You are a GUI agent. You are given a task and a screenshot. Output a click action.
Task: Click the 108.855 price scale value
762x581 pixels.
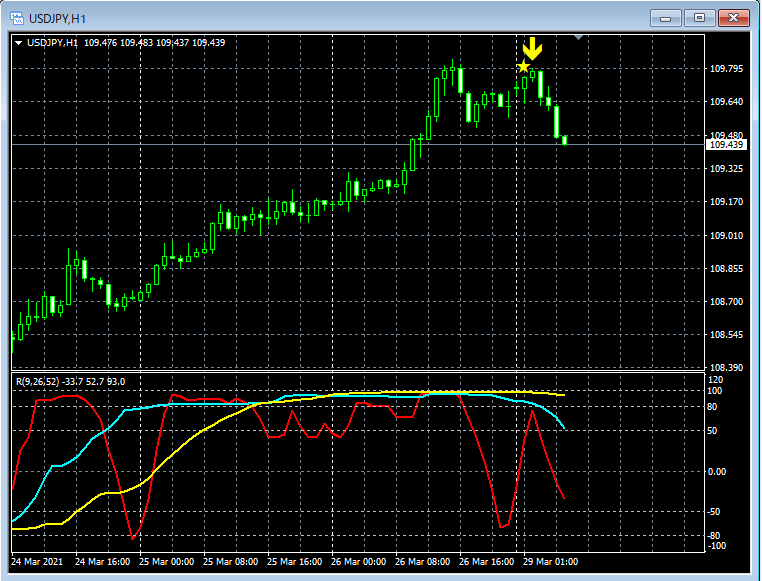[727, 269]
